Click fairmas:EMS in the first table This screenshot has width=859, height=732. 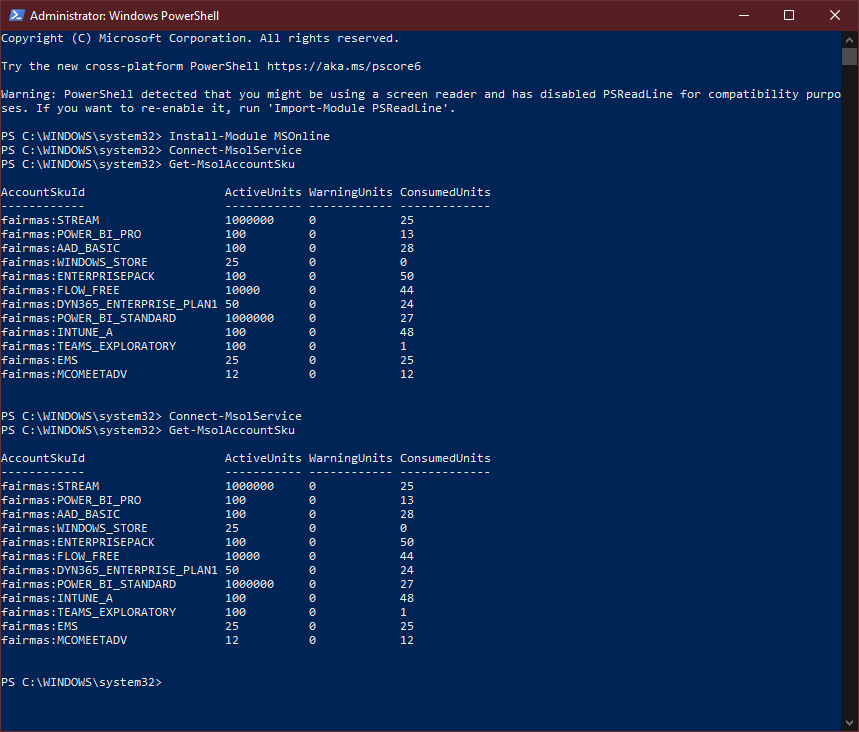tap(39, 361)
